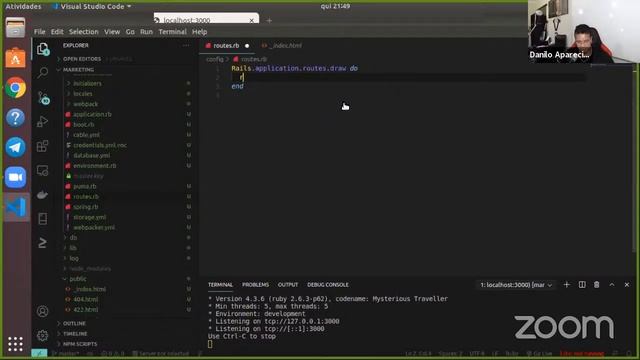Open Visual Studio Code app menu in top bar
The width and height of the screenshot is (640, 360).
coord(92,6)
